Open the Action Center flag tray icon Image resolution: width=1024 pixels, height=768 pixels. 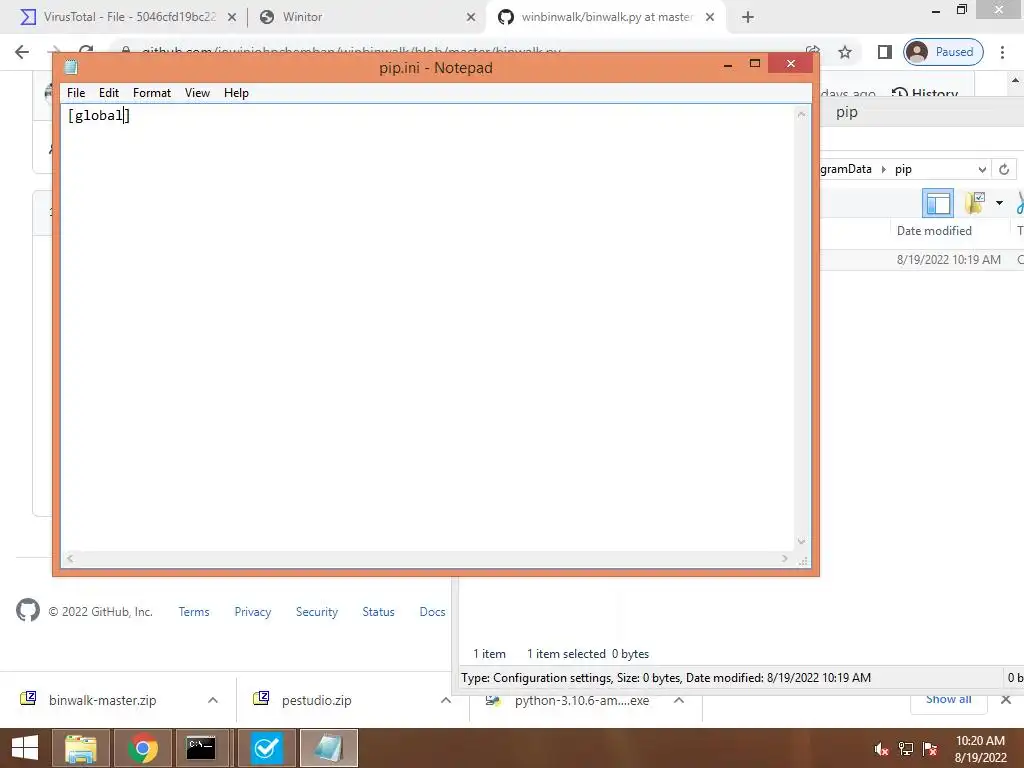pyautogui.click(x=930, y=749)
